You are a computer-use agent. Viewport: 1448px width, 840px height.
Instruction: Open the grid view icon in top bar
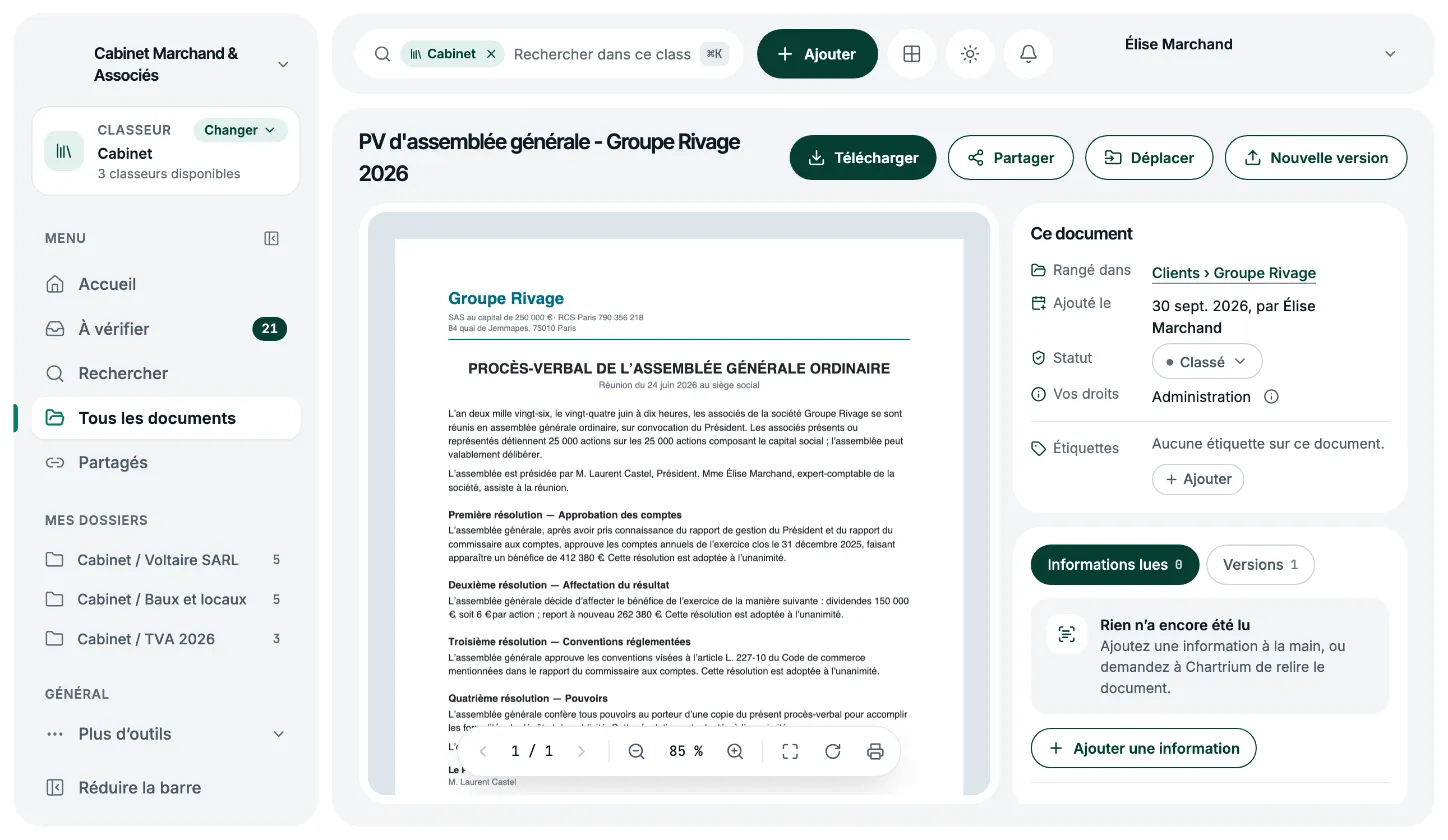point(911,54)
